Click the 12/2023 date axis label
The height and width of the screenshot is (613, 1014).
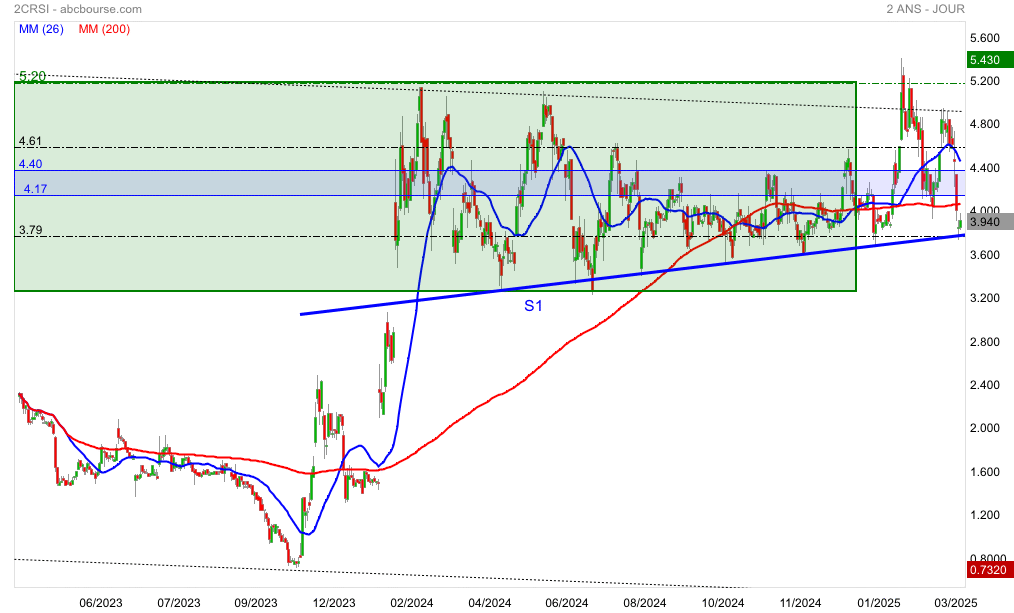(x=334, y=603)
